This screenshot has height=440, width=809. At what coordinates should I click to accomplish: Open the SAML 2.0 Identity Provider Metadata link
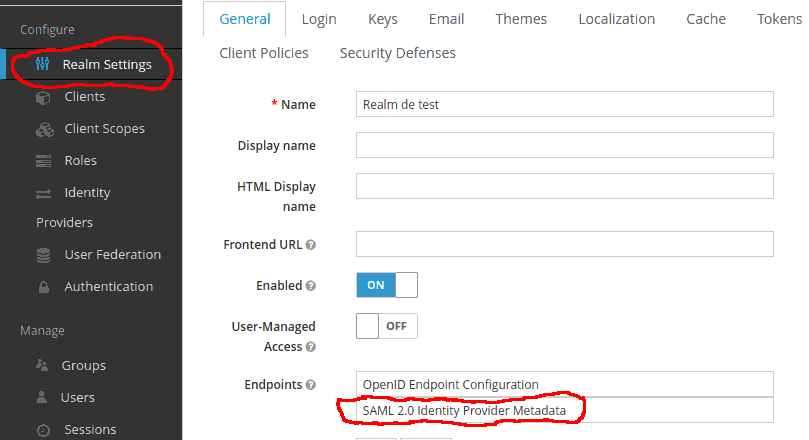click(x=464, y=411)
